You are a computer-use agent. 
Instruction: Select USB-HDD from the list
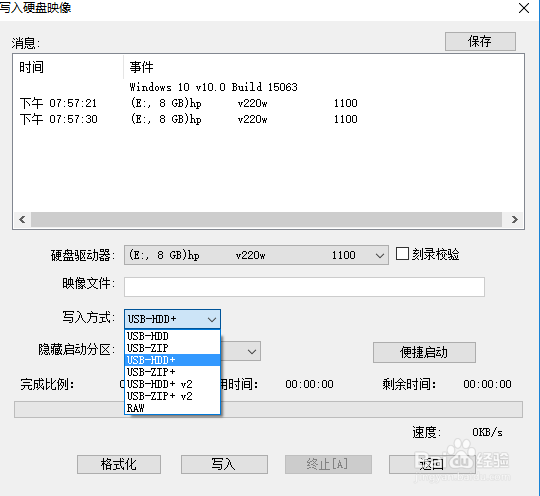tap(172, 336)
